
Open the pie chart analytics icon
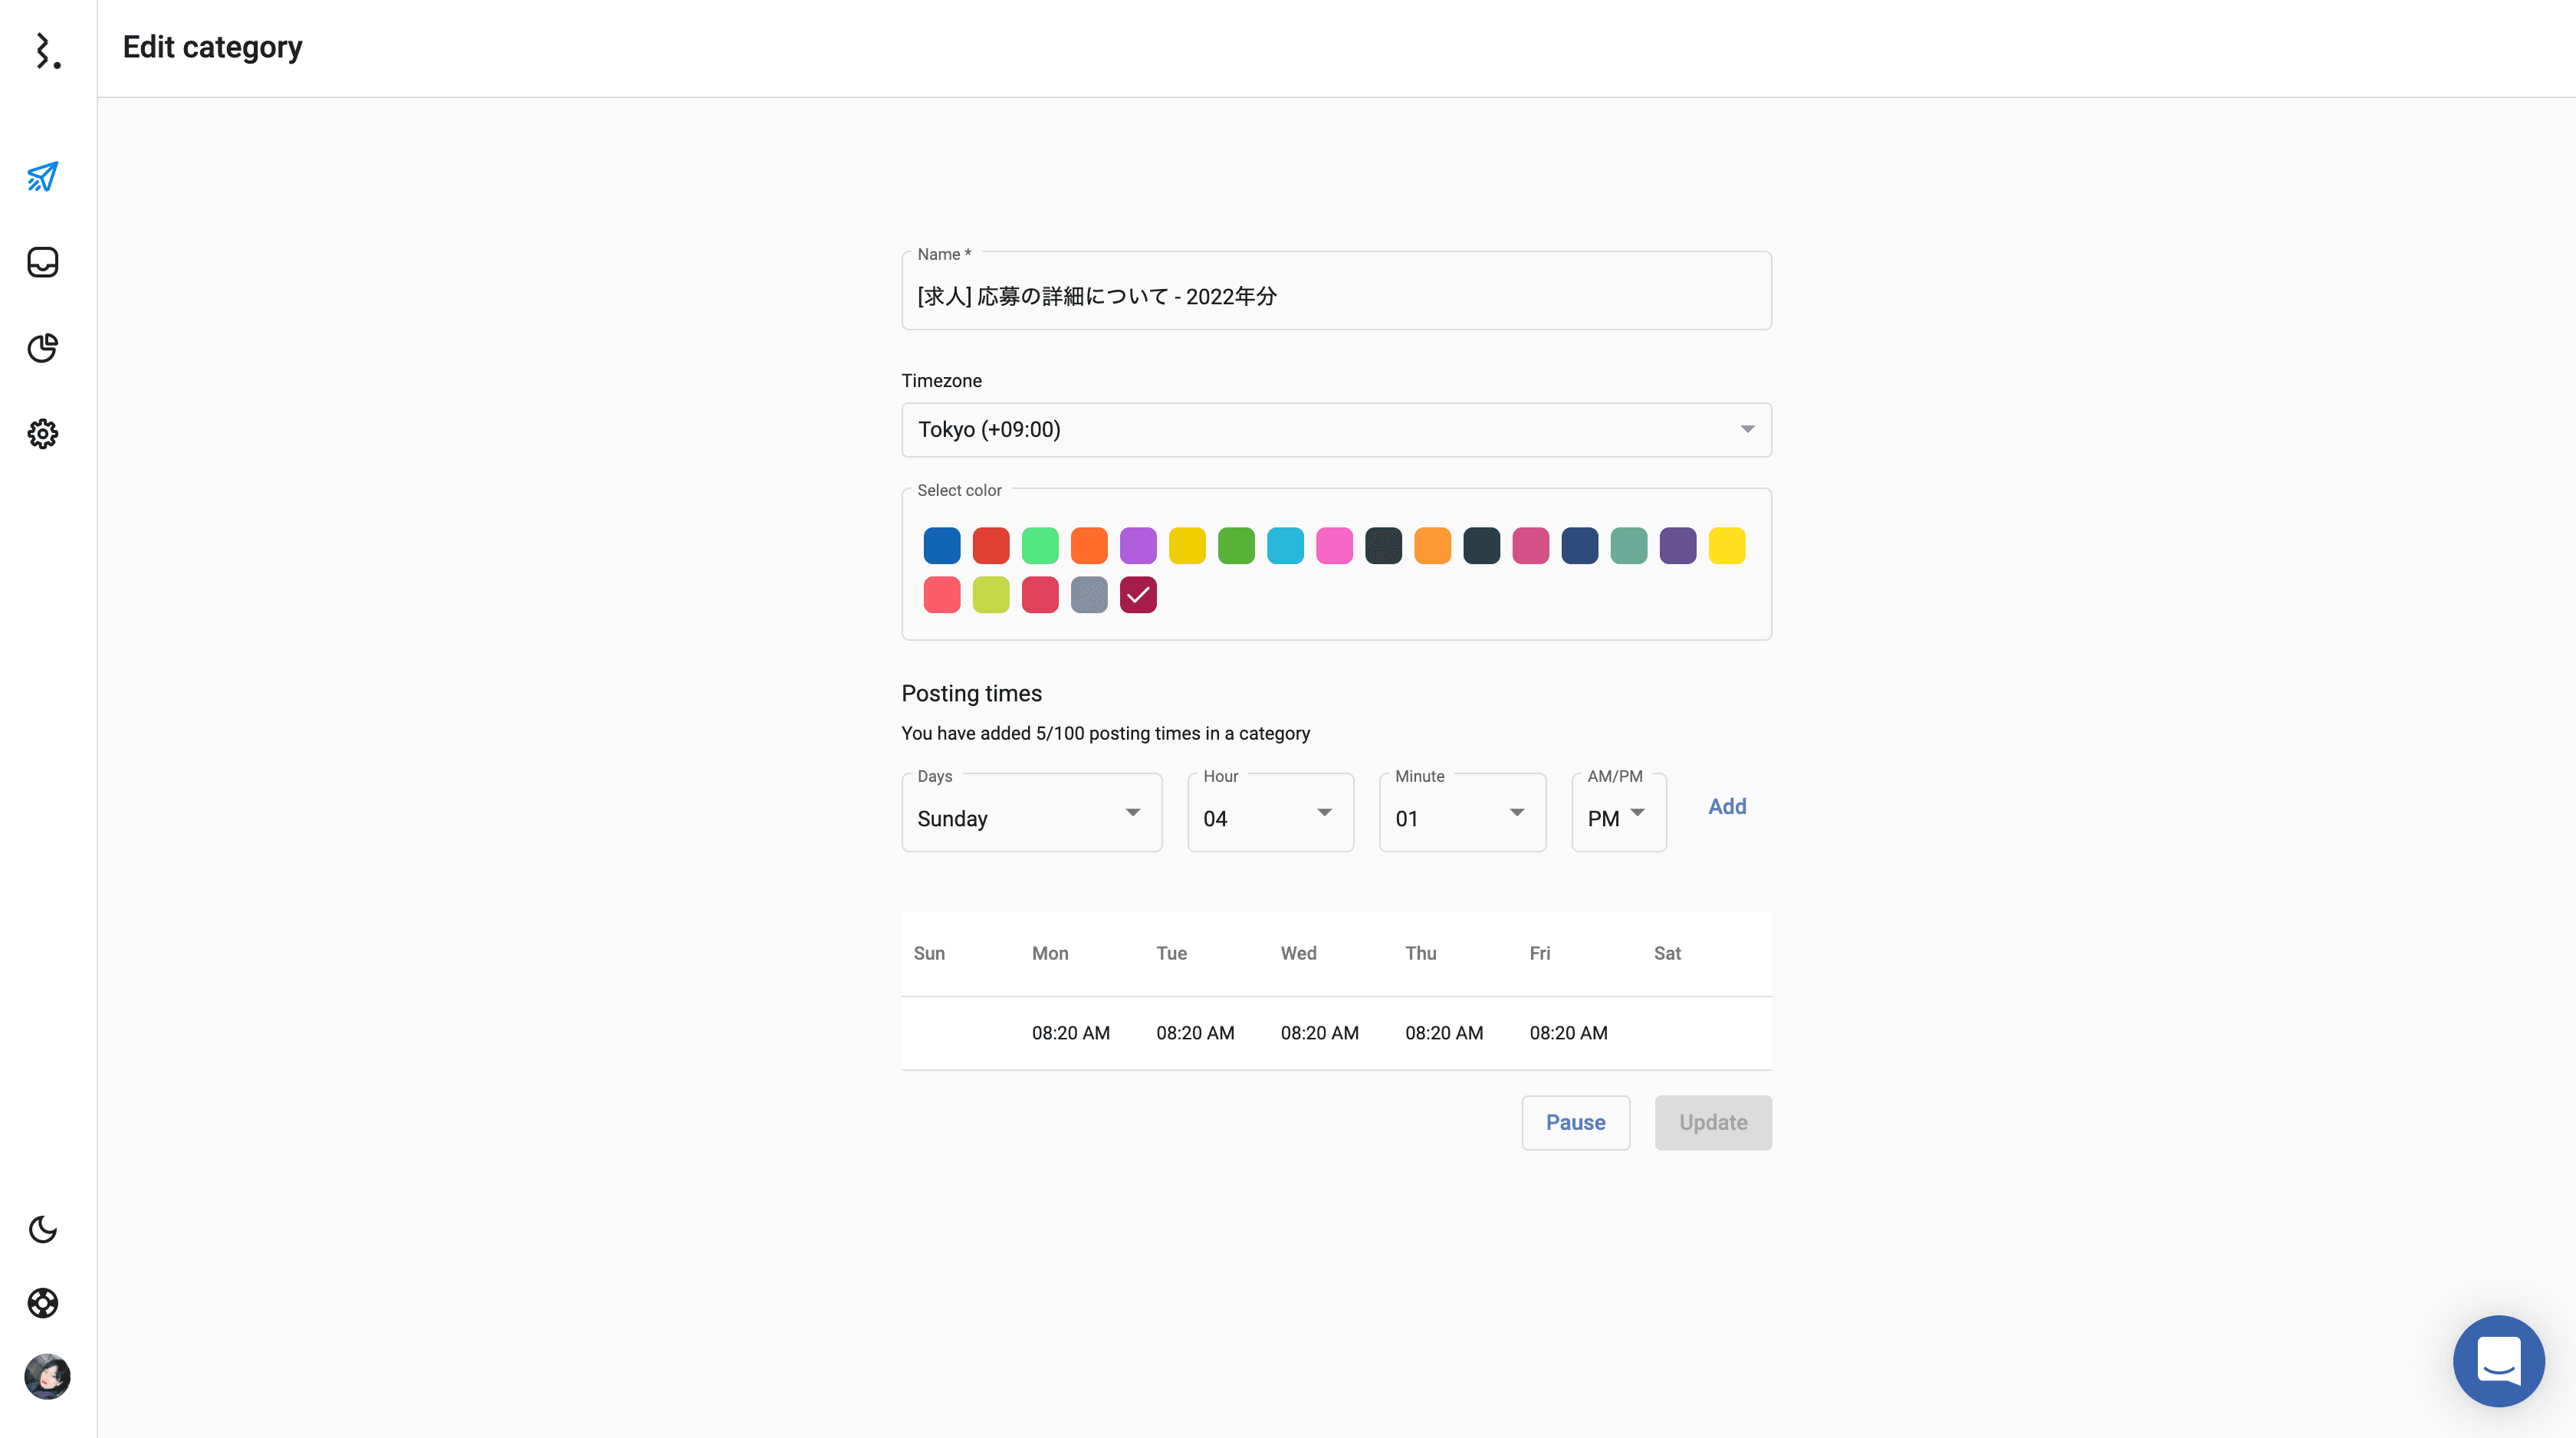42,348
